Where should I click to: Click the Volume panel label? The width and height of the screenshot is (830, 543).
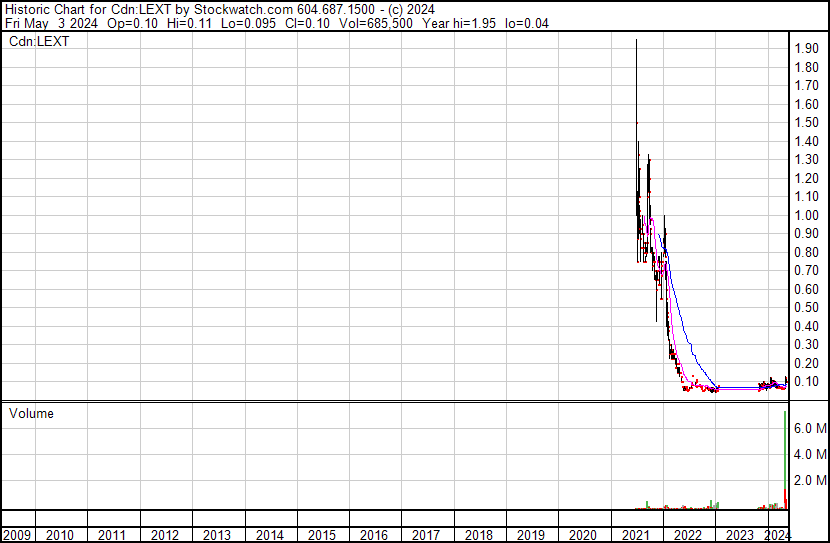click(31, 413)
